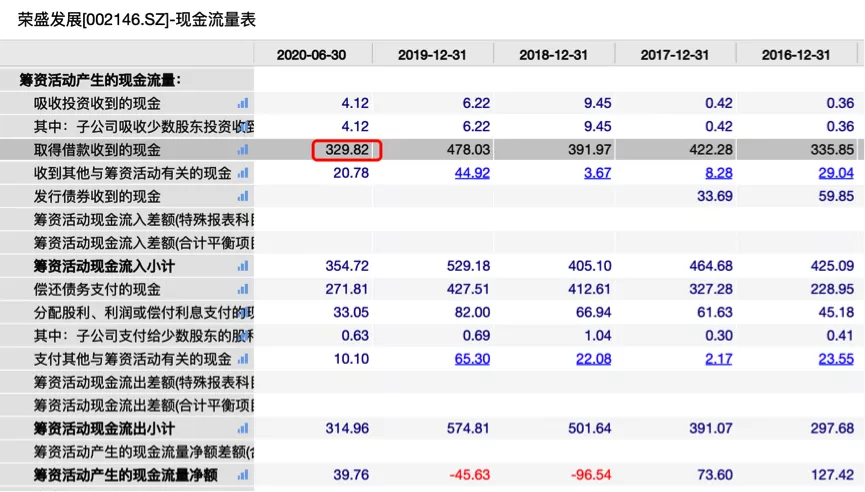Click the 127.42 net cash flow value
Image resolution: width=865 pixels, height=492 pixels.
point(832,474)
